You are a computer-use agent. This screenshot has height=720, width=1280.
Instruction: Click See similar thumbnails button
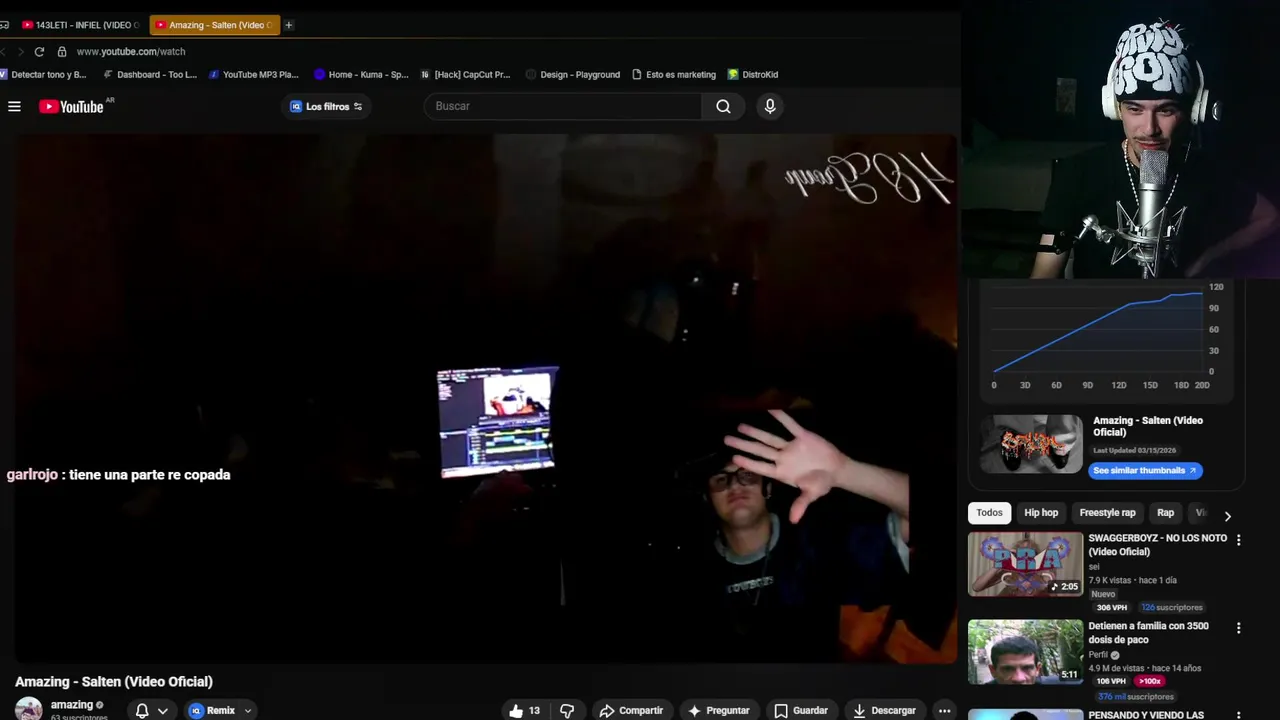[x=1145, y=470]
